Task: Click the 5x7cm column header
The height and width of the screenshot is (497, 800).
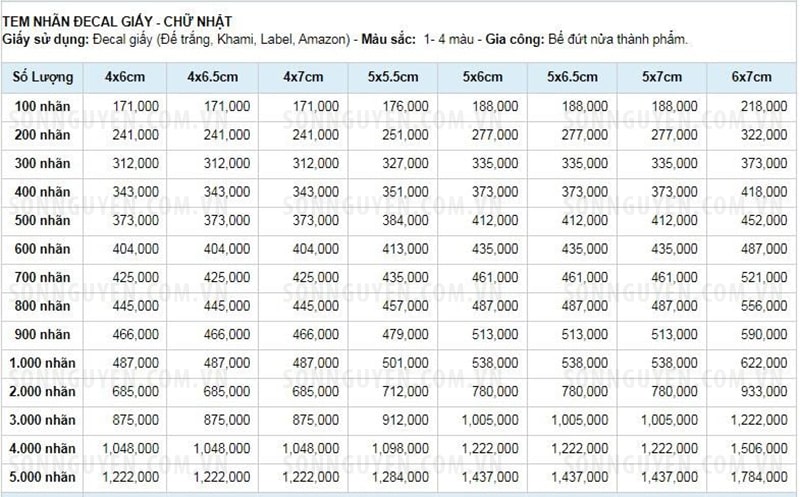Action: [662, 77]
